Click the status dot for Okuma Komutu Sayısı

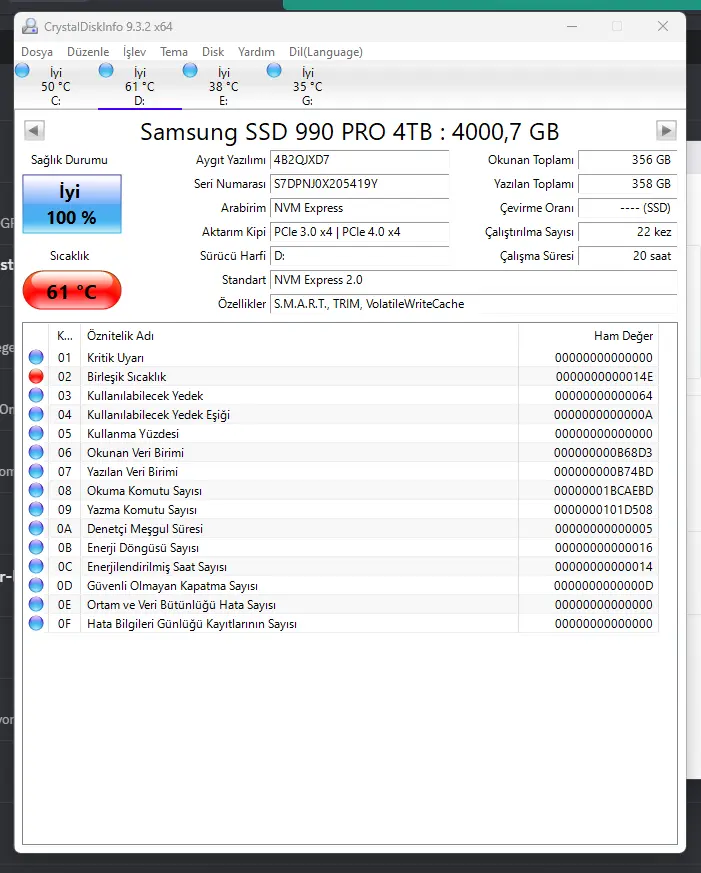click(36, 490)
